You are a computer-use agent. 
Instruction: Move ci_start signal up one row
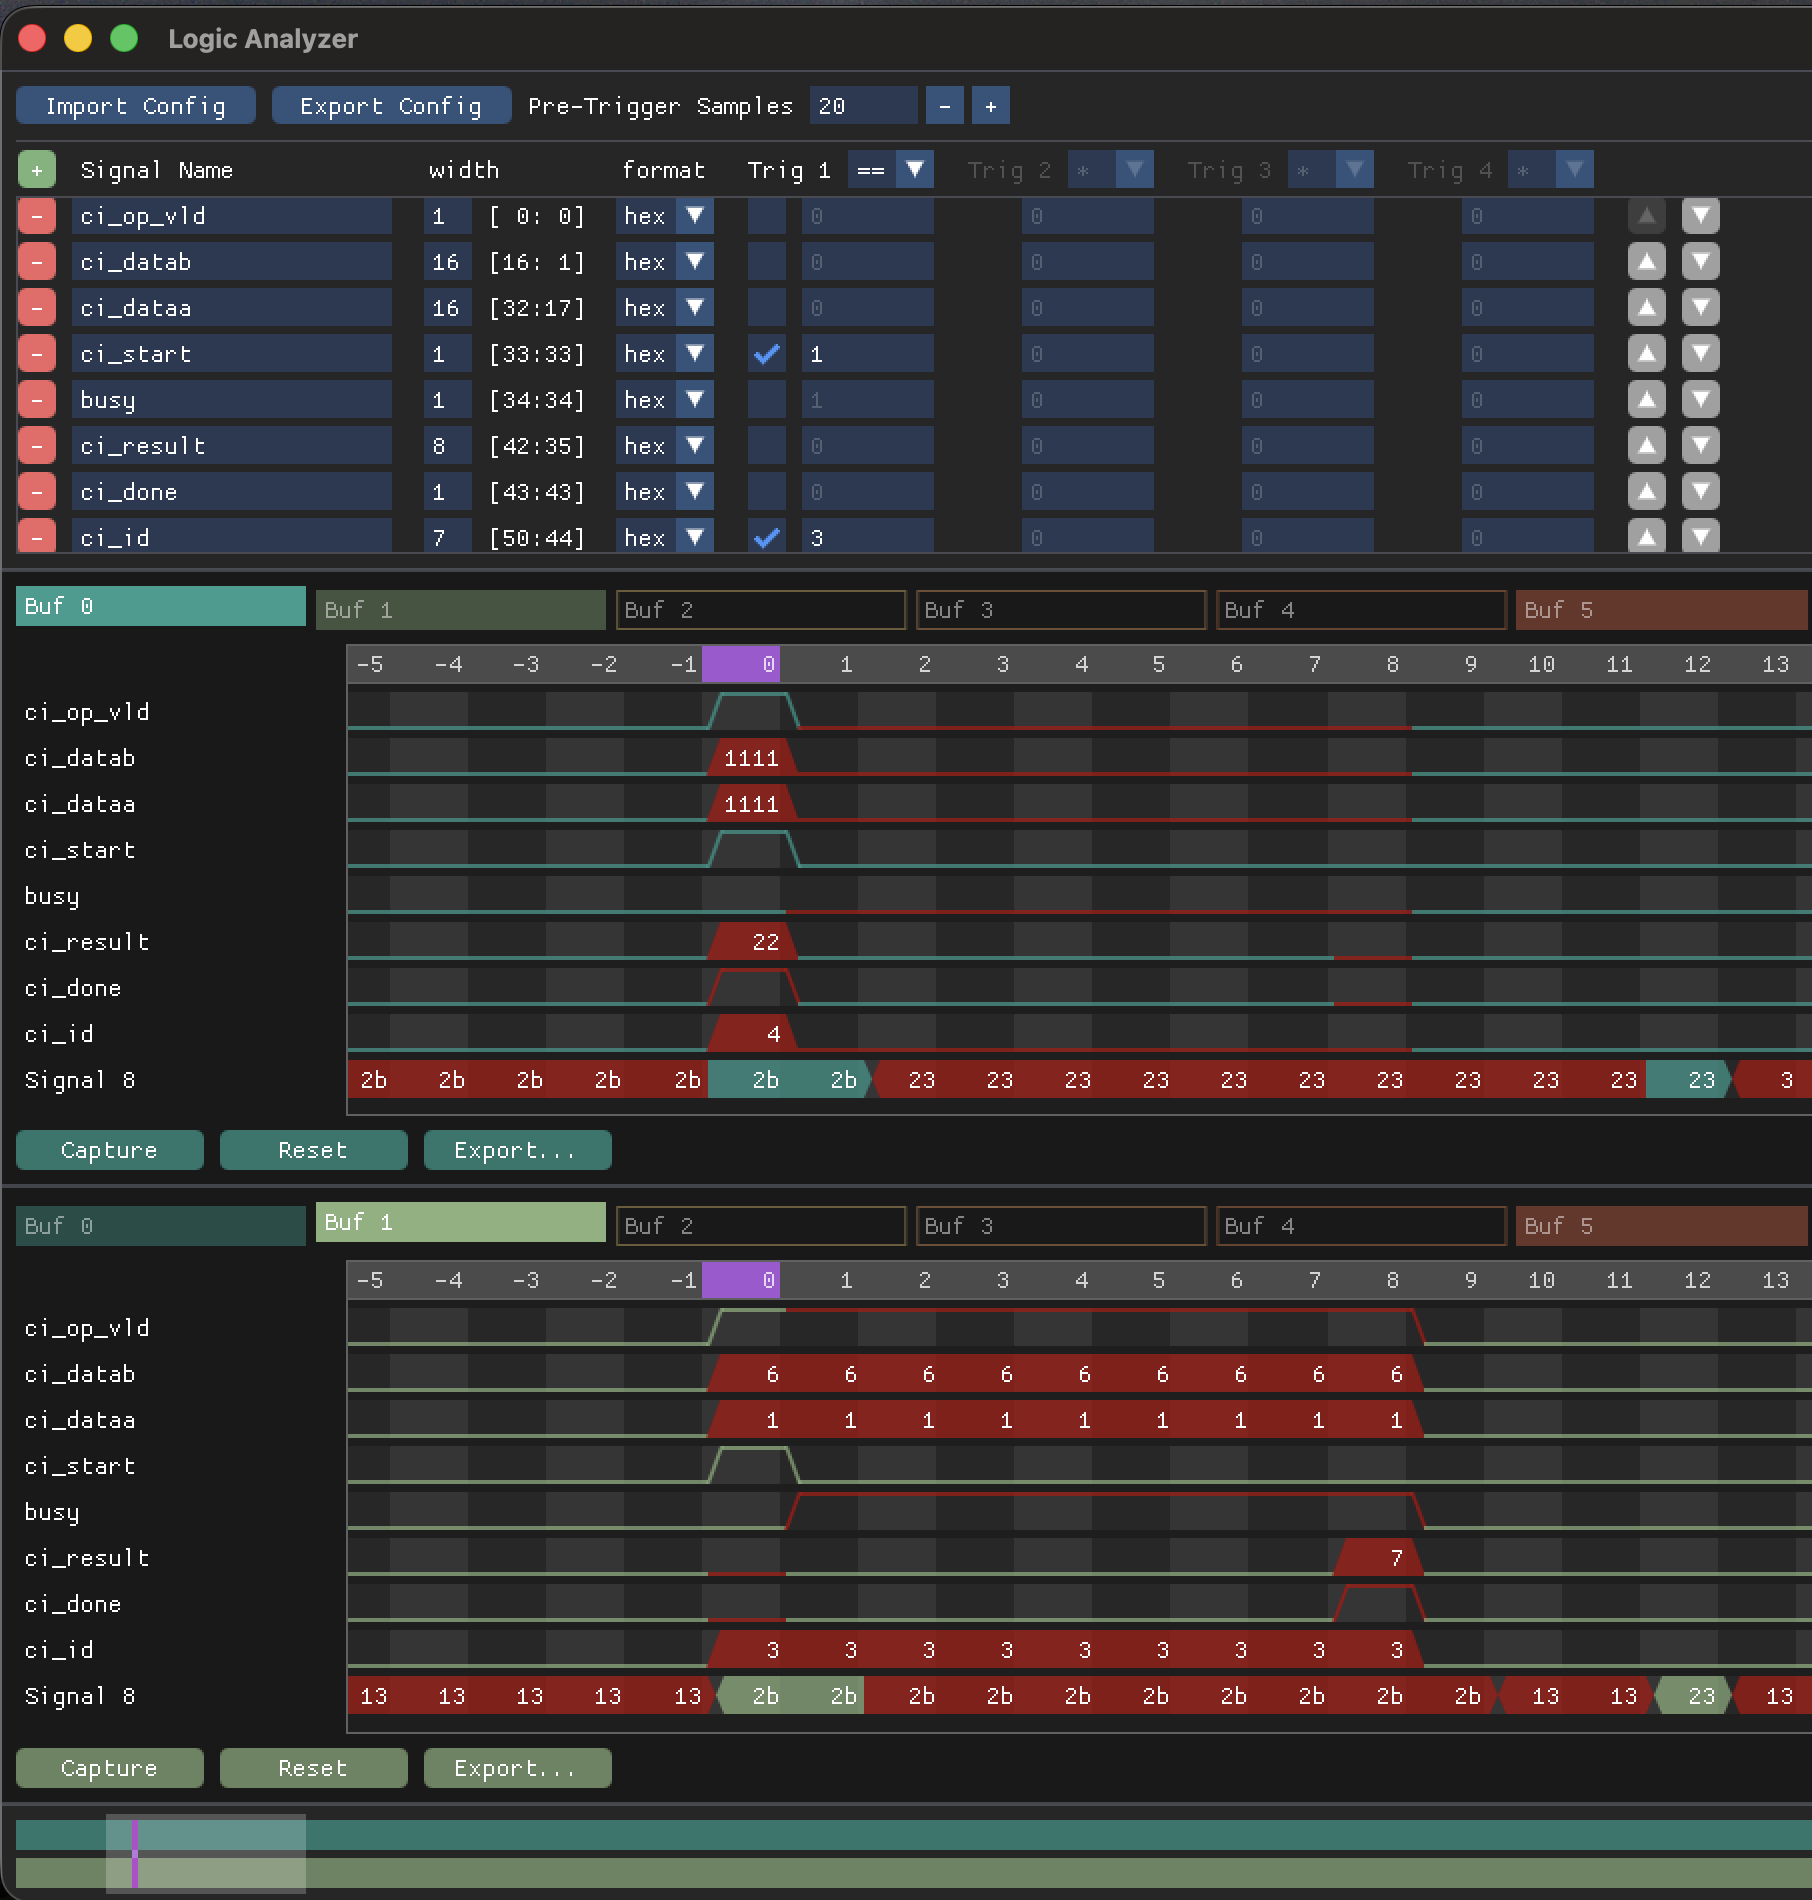pos(1646,354)
